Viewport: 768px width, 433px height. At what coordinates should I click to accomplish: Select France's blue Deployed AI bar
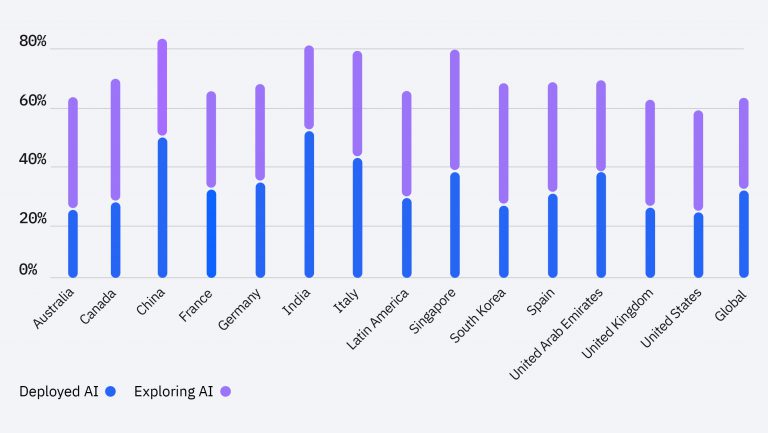click(211, 234)
